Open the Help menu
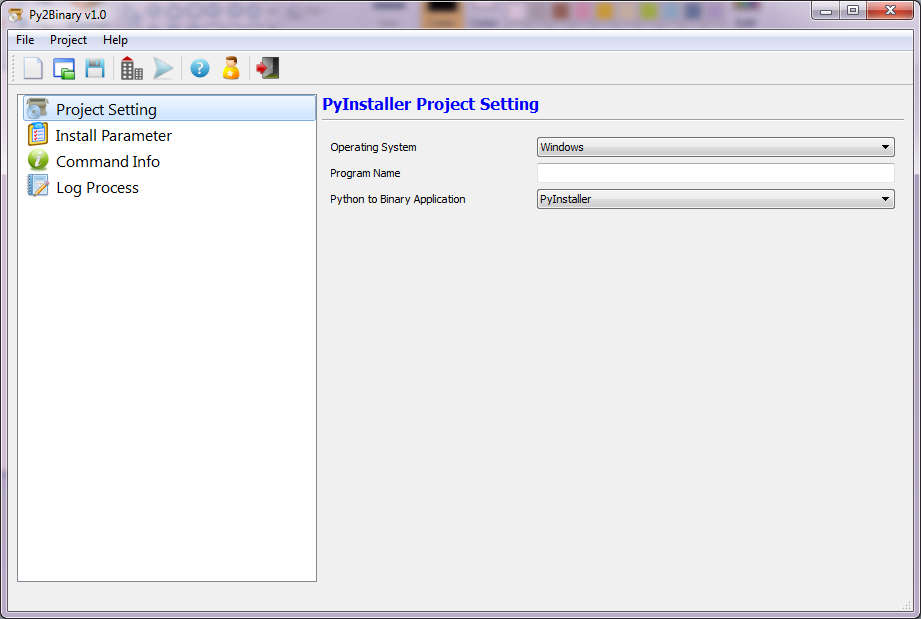921x619 pixels. click(x=115, y=40)
